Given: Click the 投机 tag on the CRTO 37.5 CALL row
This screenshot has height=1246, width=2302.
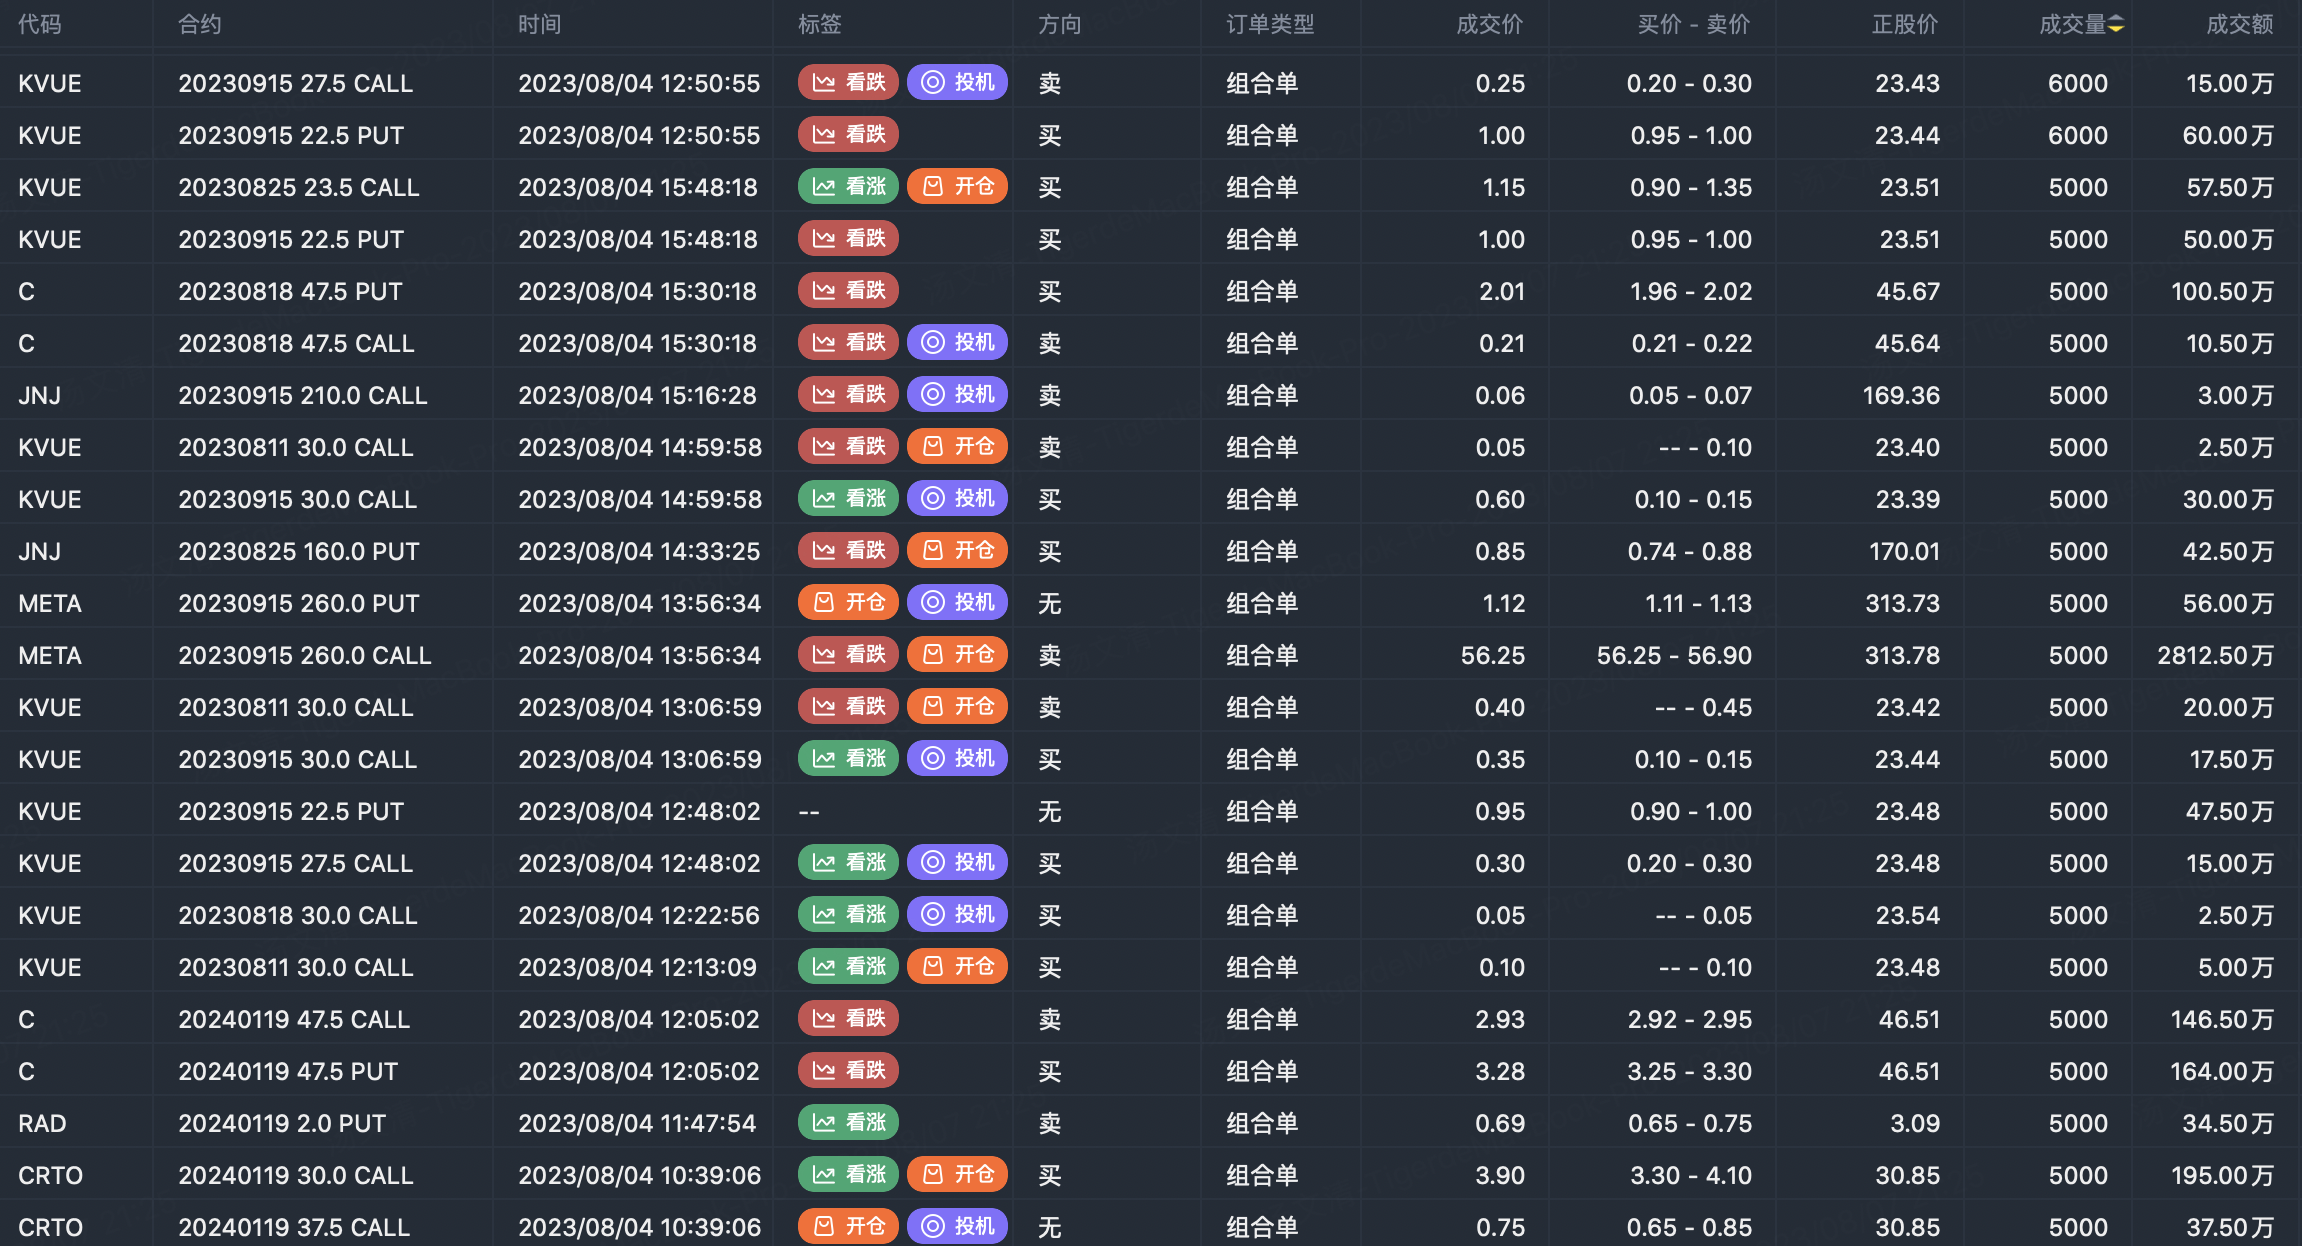Looking at the screenshot, I should coord(957,1227).
